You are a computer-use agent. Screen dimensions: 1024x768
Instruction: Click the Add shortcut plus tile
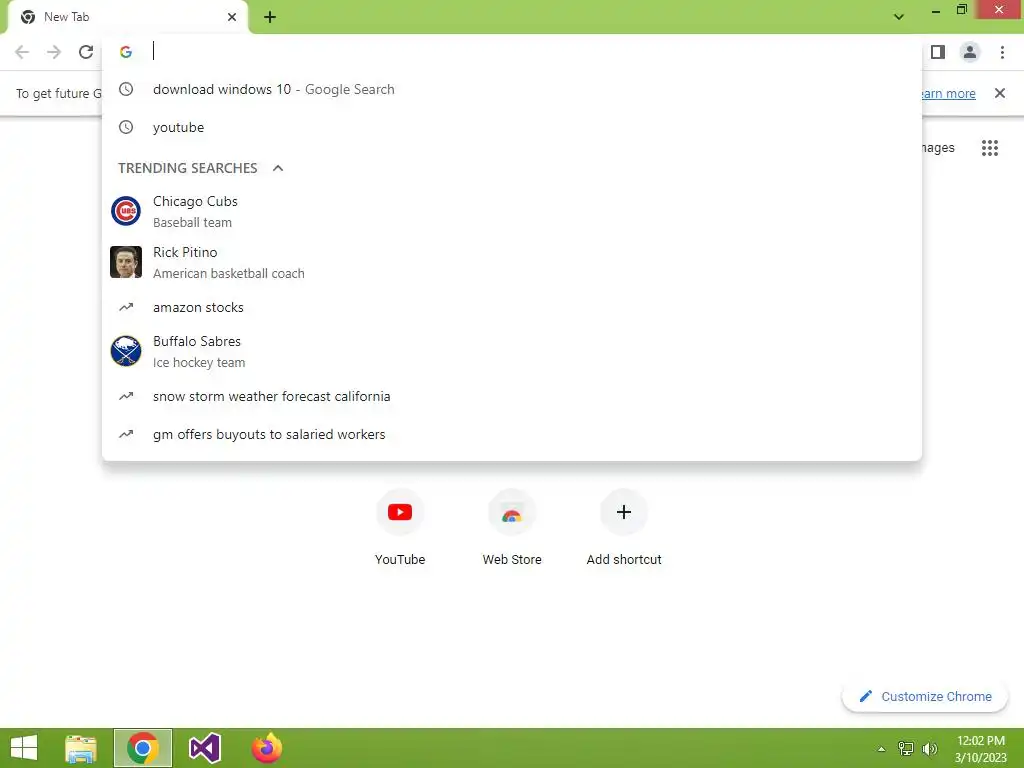624,529
